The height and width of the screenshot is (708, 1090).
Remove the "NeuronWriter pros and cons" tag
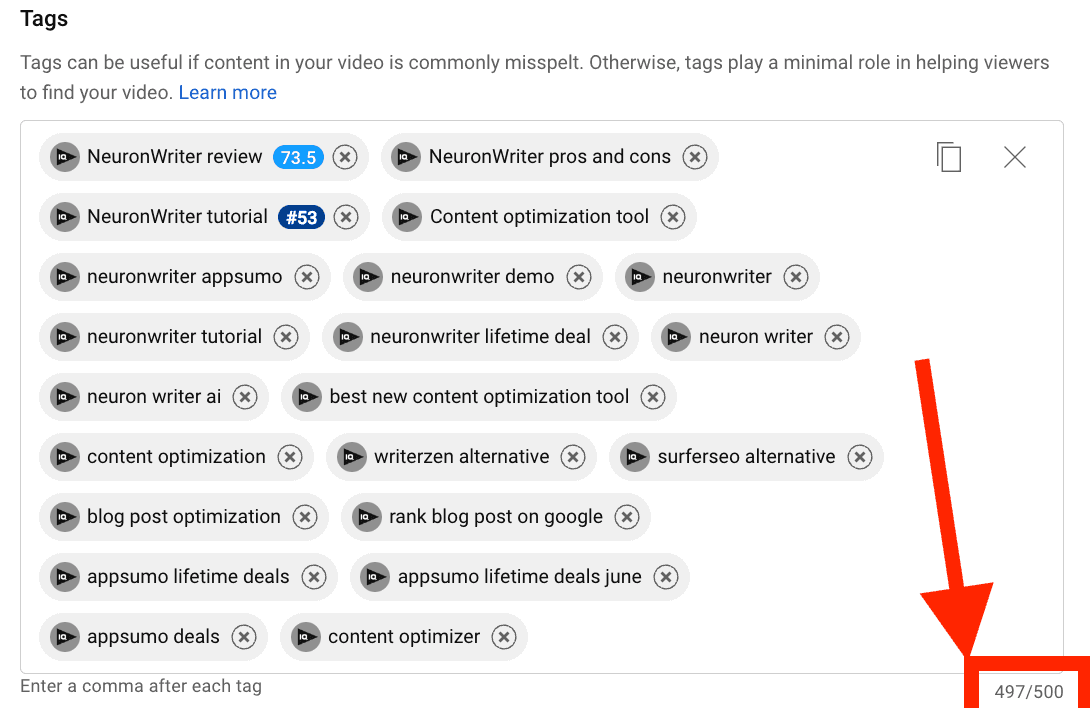coord(695,157)
